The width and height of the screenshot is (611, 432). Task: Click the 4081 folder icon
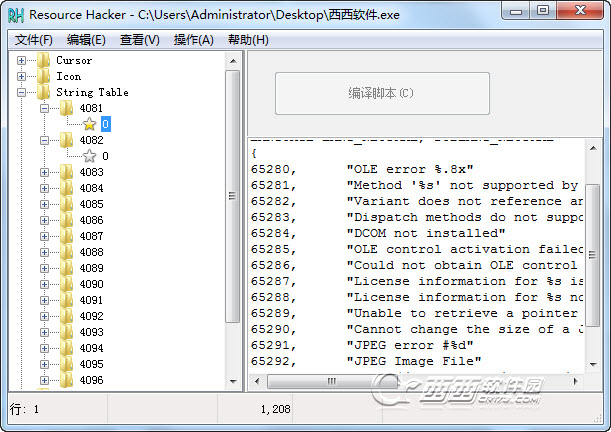point(67,108)
